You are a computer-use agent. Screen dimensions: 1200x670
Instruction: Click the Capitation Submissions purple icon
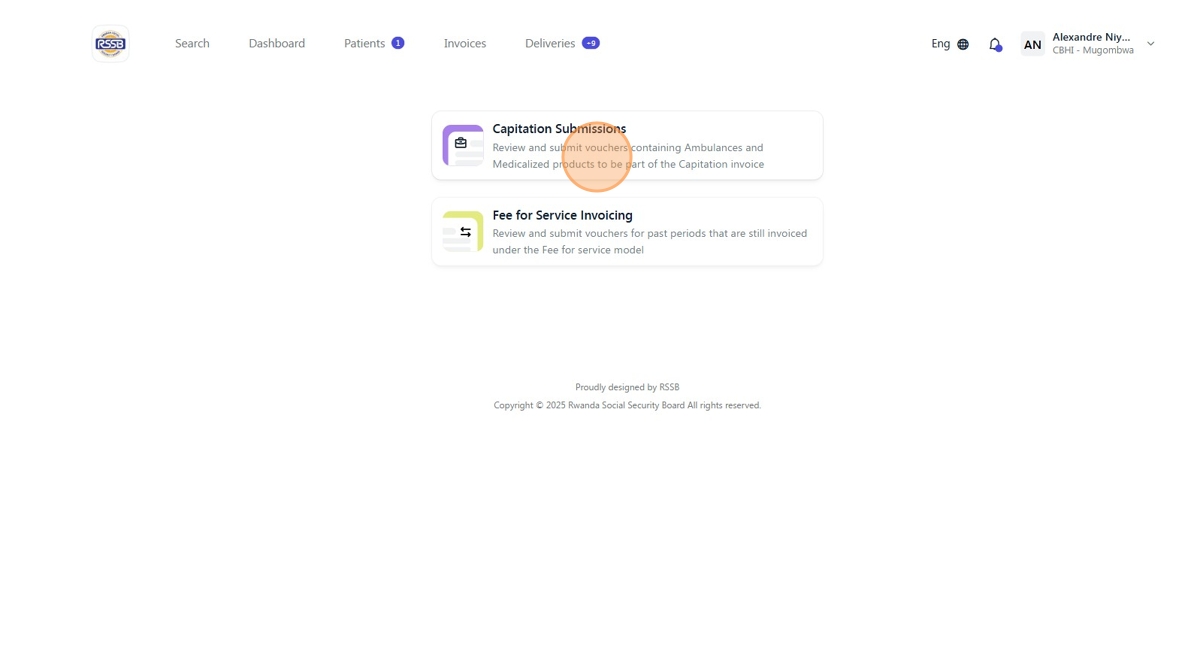coord(463,145)
